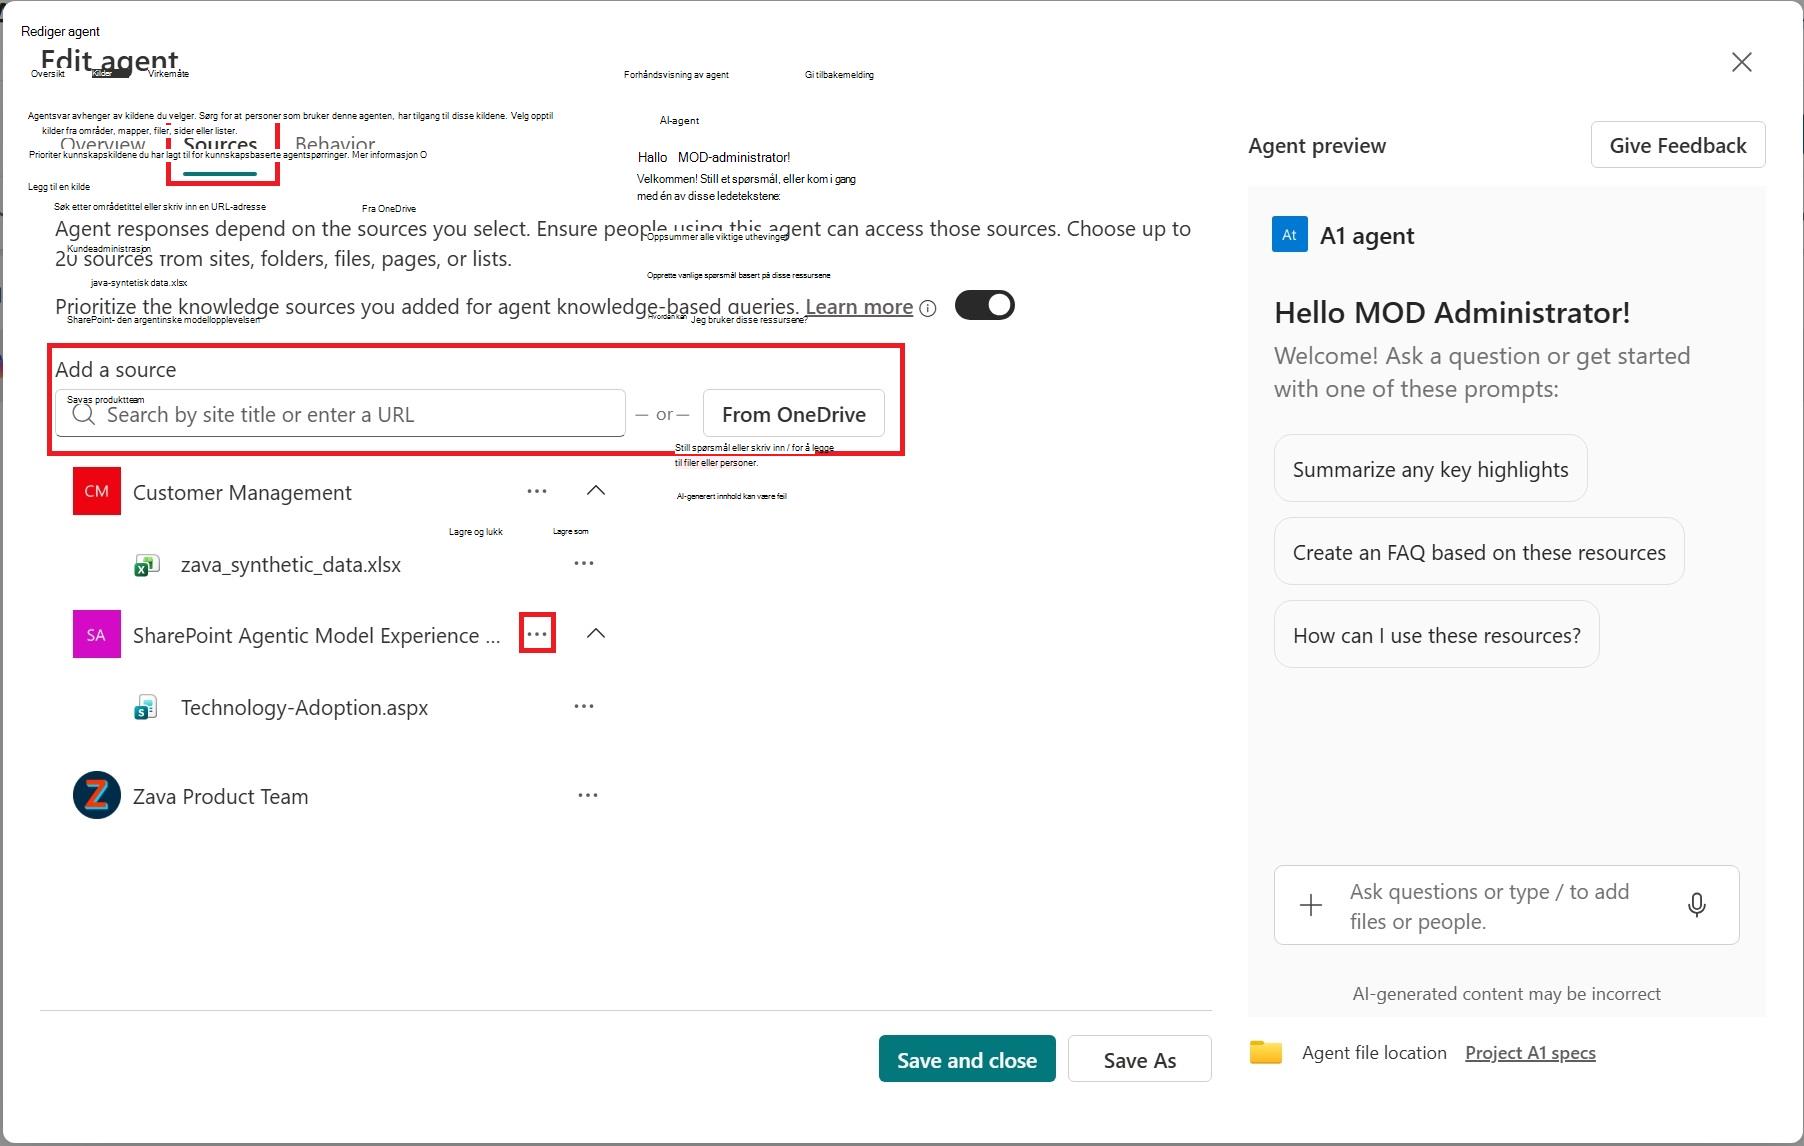Select the Technology-Adoption.aspx page

(304, 708)
